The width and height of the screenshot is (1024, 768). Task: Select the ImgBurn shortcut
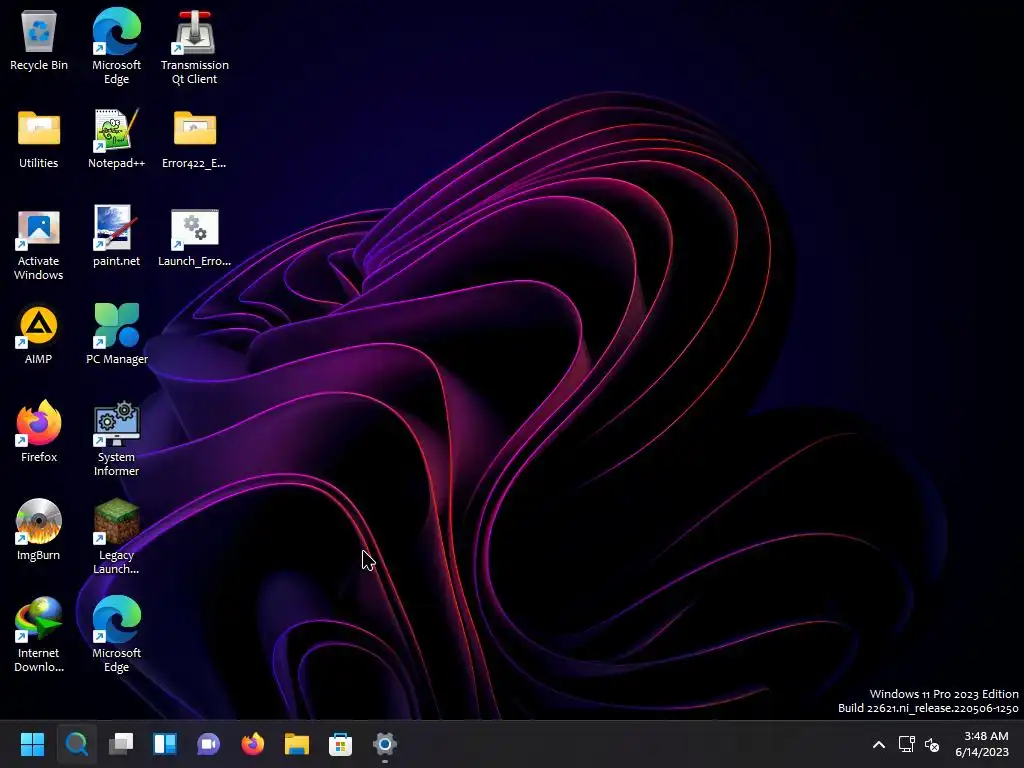point(39,529)
